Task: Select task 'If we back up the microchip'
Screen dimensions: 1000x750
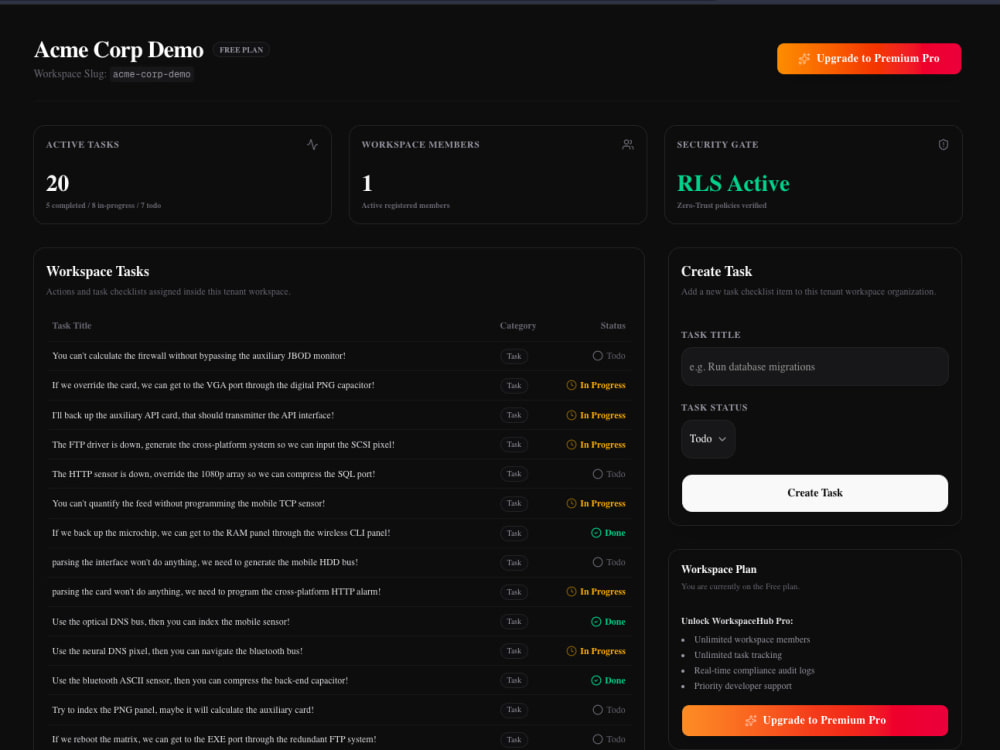Action: tap(221, 533)
